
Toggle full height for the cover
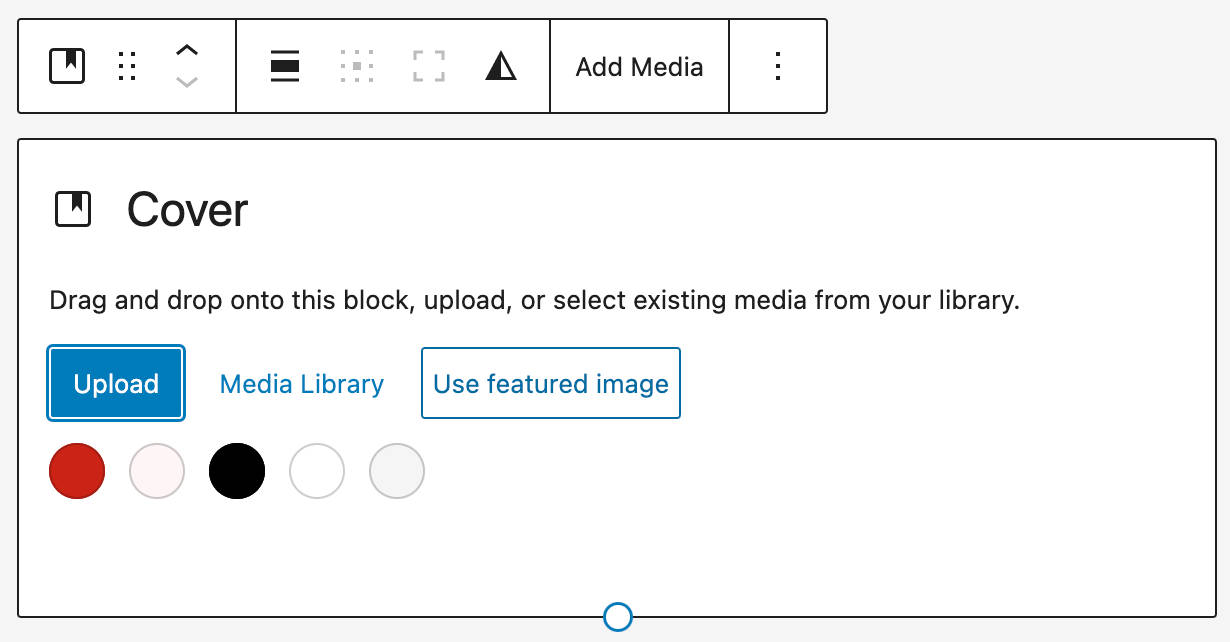pos(428,66)
